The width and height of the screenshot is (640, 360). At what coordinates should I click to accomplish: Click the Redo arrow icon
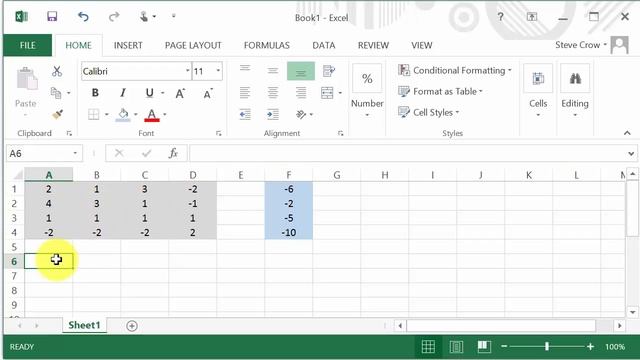(x=114, y=16)
